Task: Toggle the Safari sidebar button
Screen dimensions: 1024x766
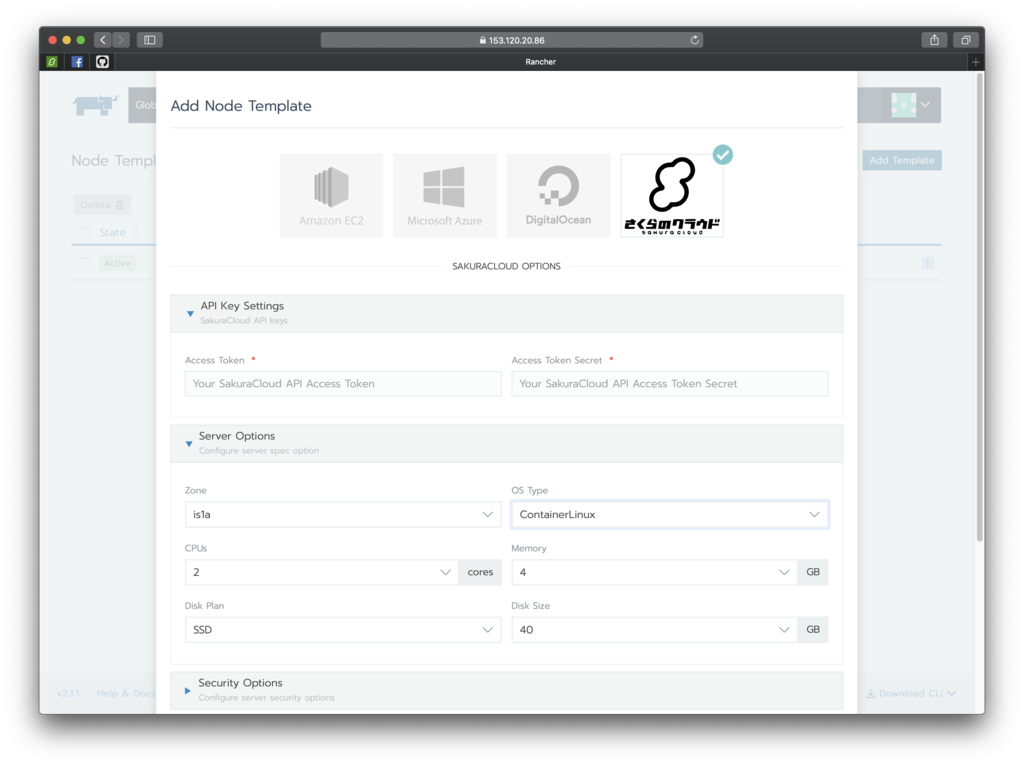Action: tap(150, 40)
